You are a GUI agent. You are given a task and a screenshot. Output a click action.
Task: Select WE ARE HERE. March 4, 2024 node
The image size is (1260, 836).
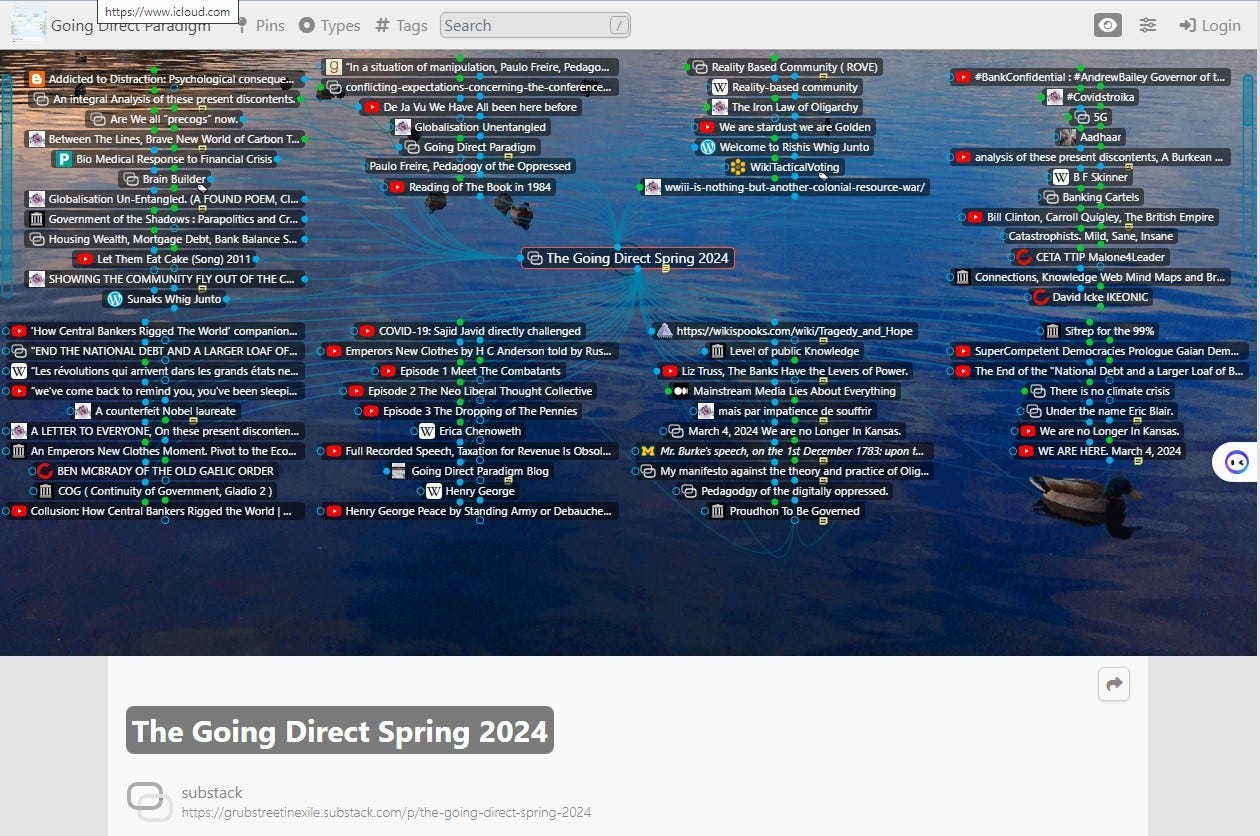(1099, 451)
